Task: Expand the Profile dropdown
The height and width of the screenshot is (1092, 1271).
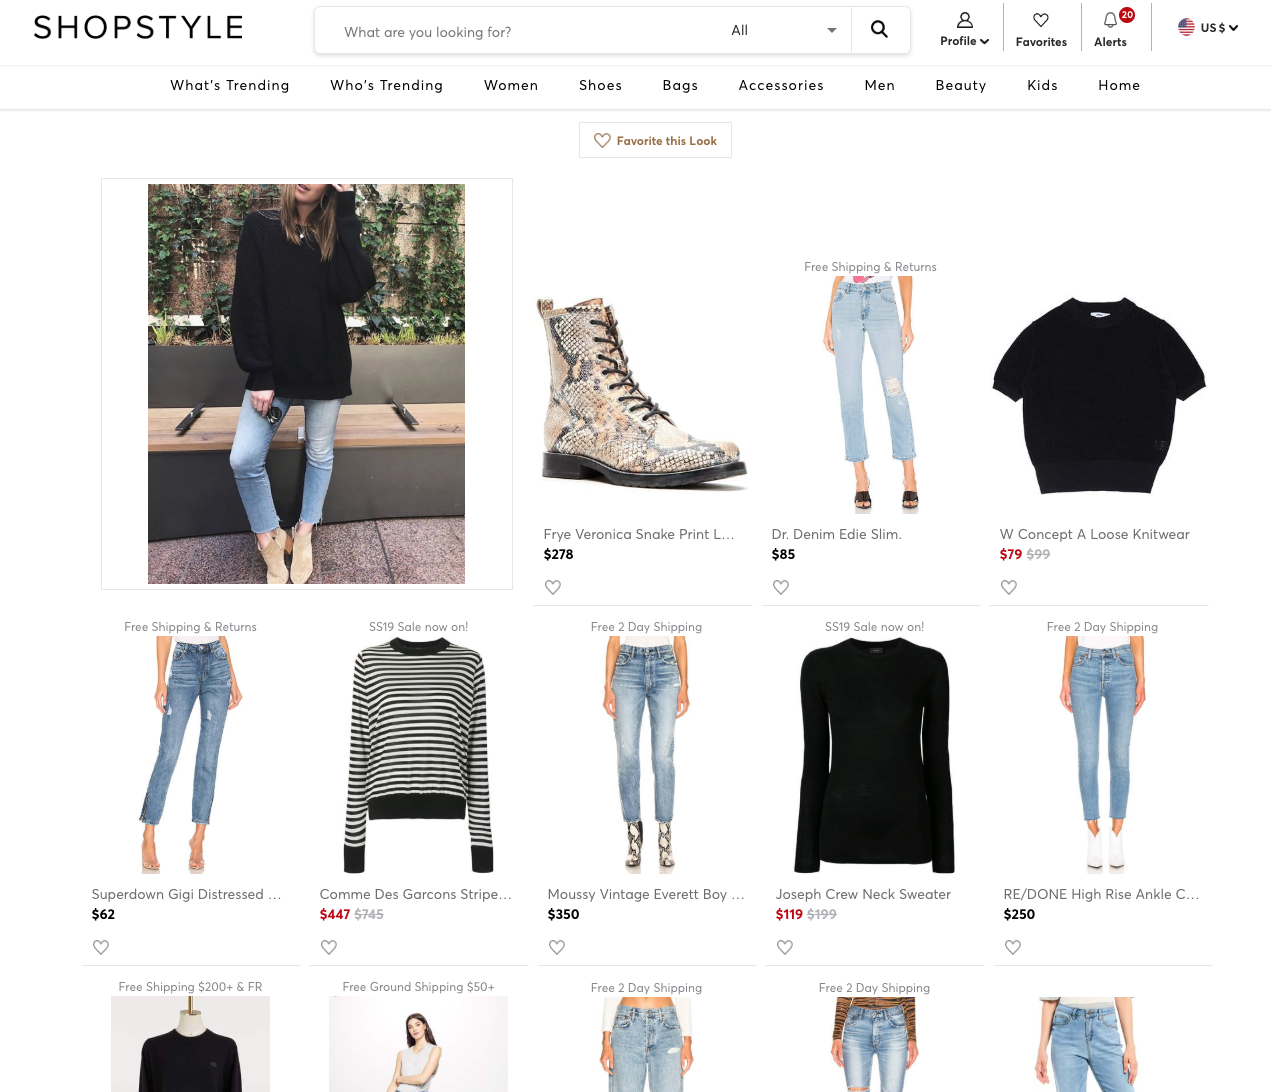Action: (x=964, y=30)
